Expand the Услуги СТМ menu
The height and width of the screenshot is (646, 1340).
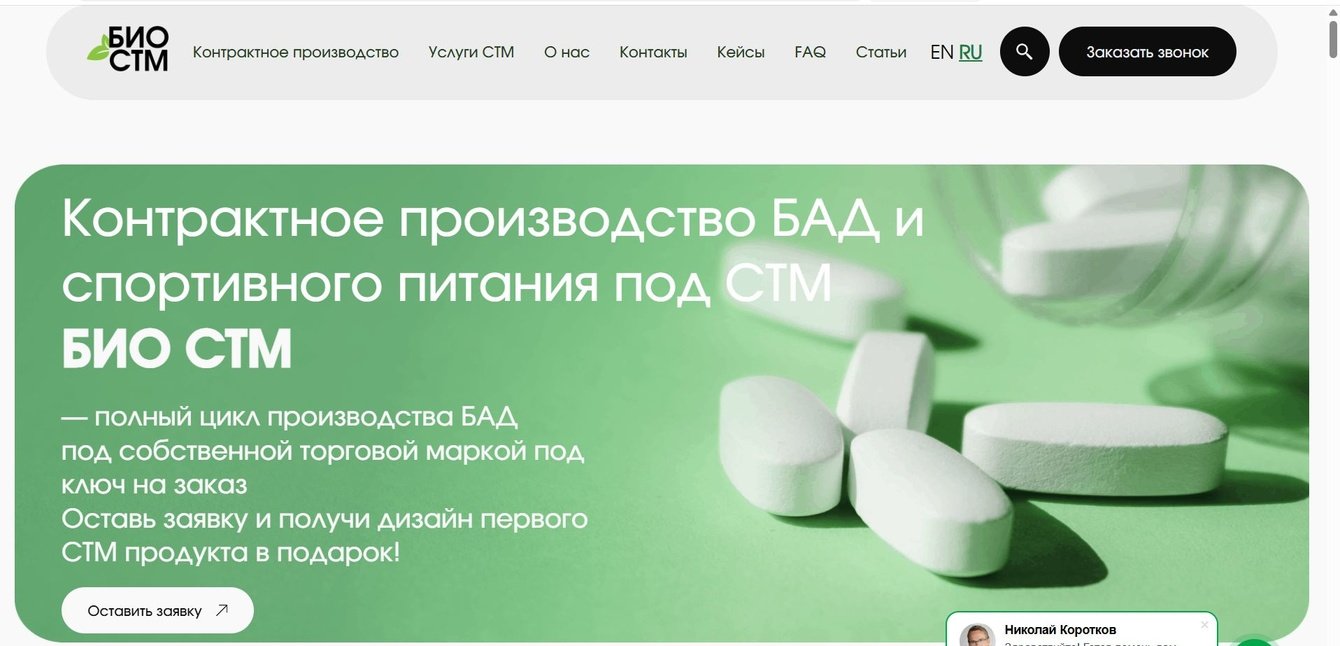click(471, 52)
